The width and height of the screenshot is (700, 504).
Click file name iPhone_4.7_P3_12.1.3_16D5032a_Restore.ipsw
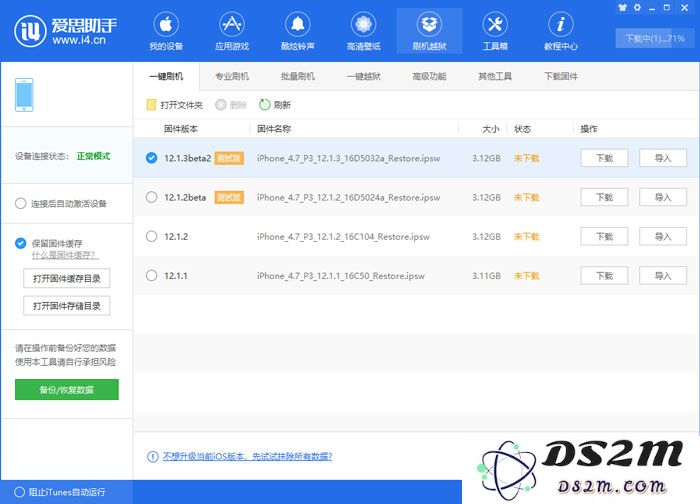pyautogui.click(x=348, y=158)
